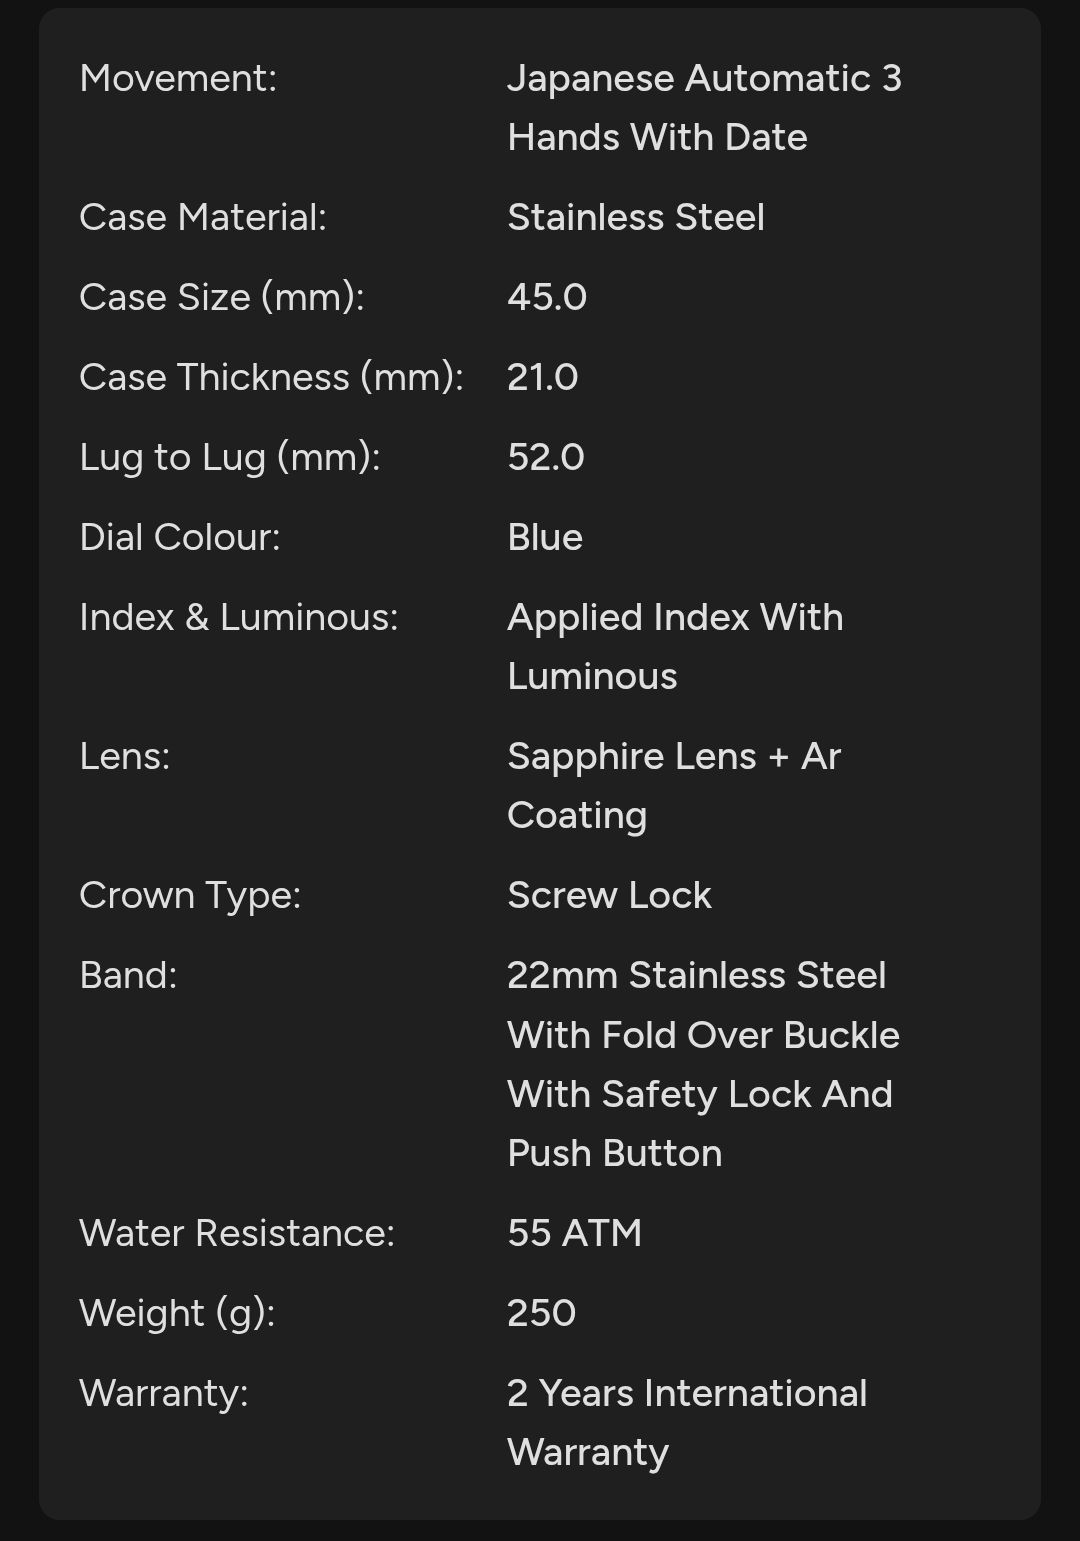The image size is (1080, 1541).
Task: Click the "Lug to Lug (mm):" label
Action: point(230,458)
